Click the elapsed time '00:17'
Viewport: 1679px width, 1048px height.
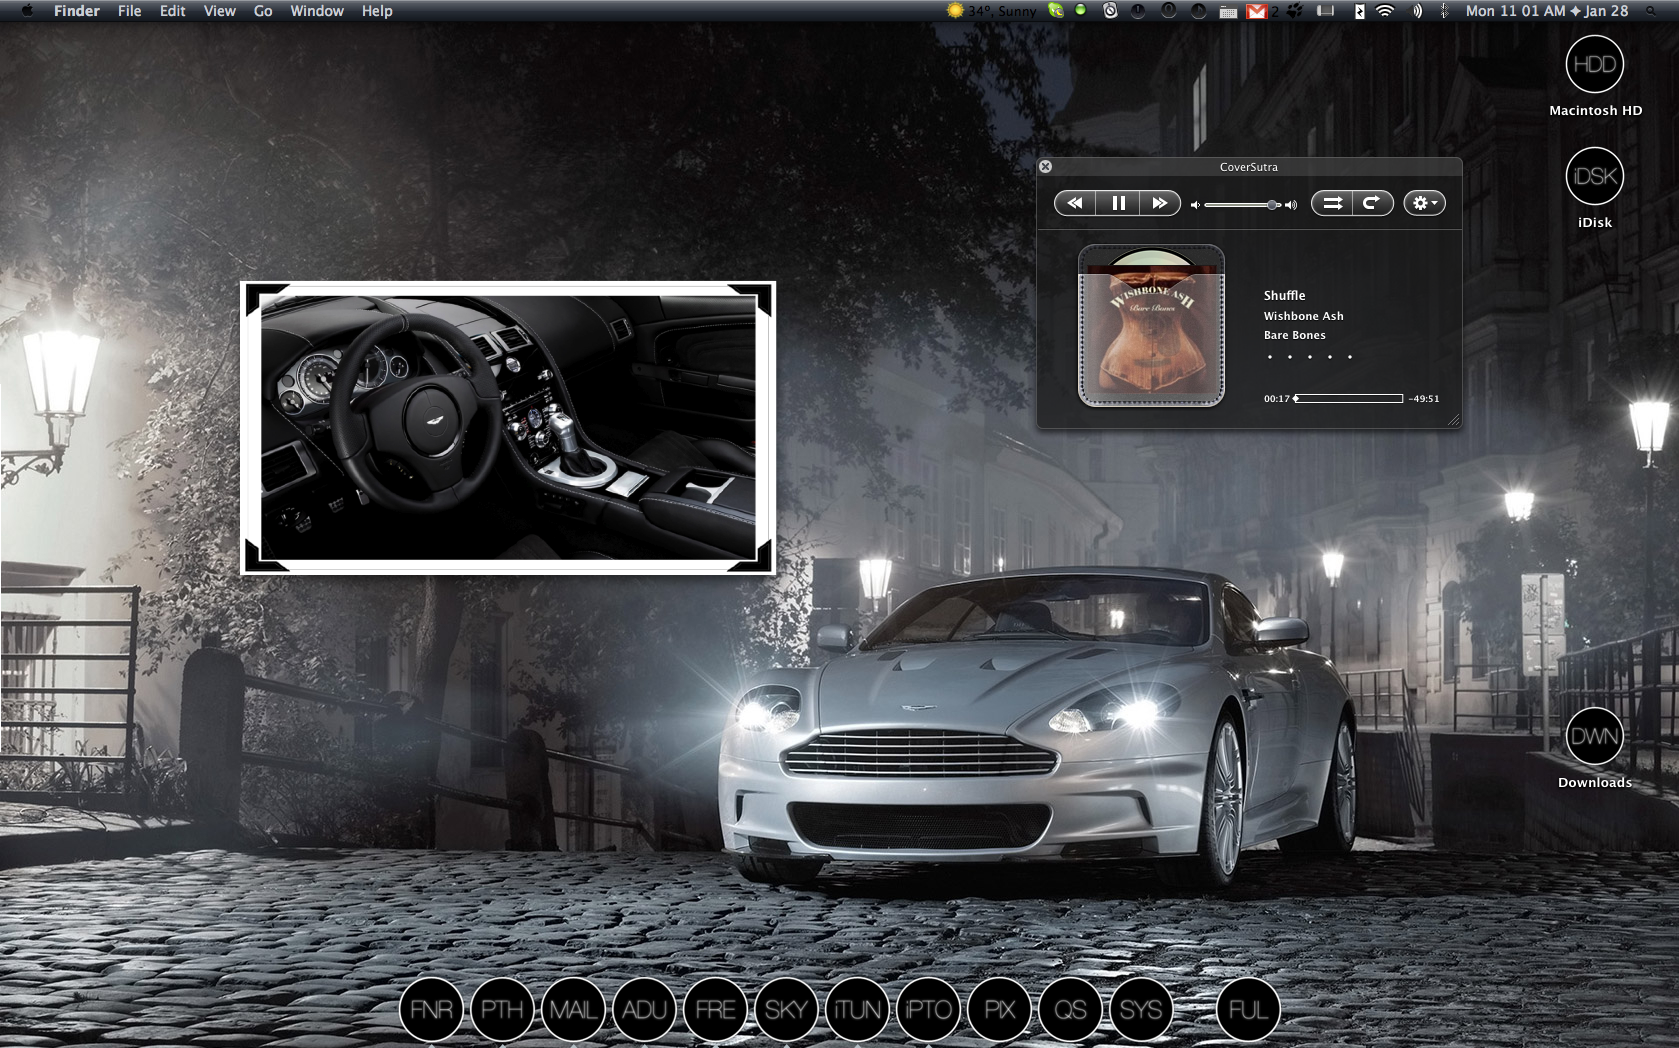click(1276, 398)
